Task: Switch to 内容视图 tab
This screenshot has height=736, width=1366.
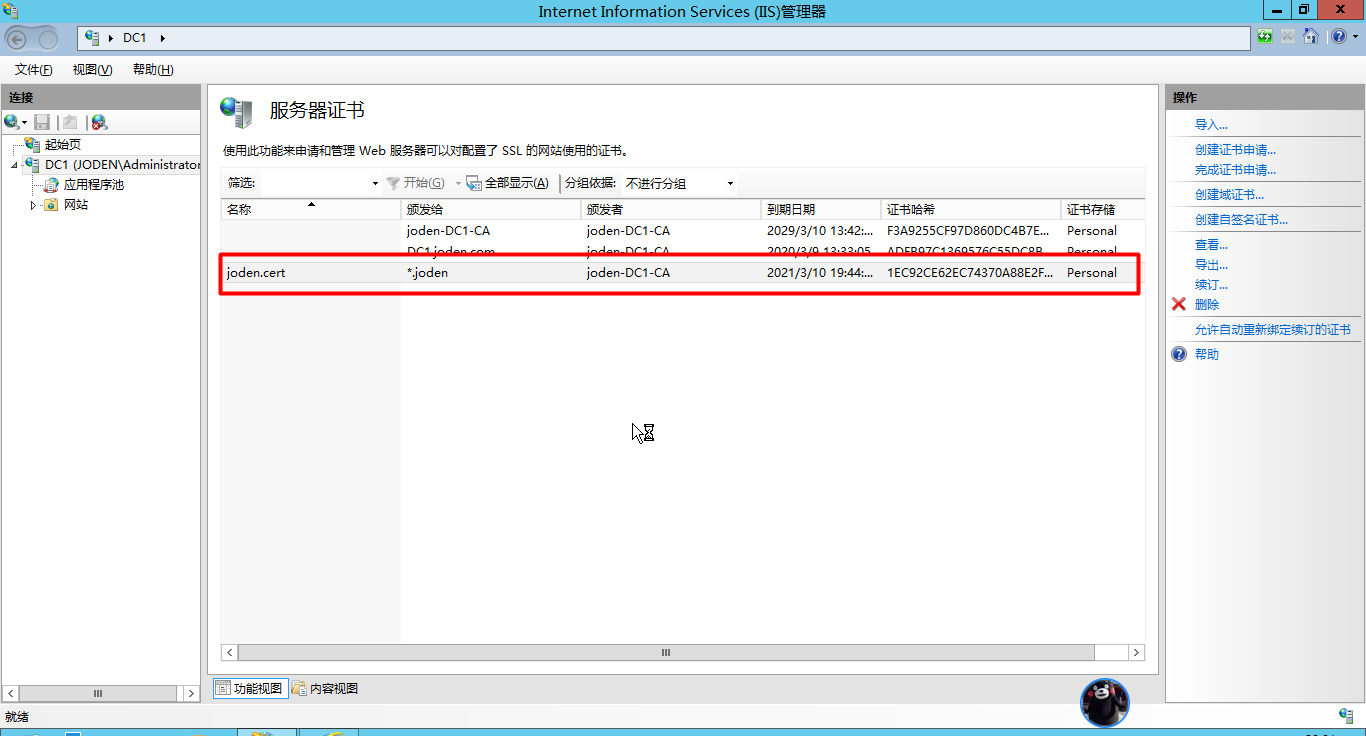Action: (x=325, y=689)
